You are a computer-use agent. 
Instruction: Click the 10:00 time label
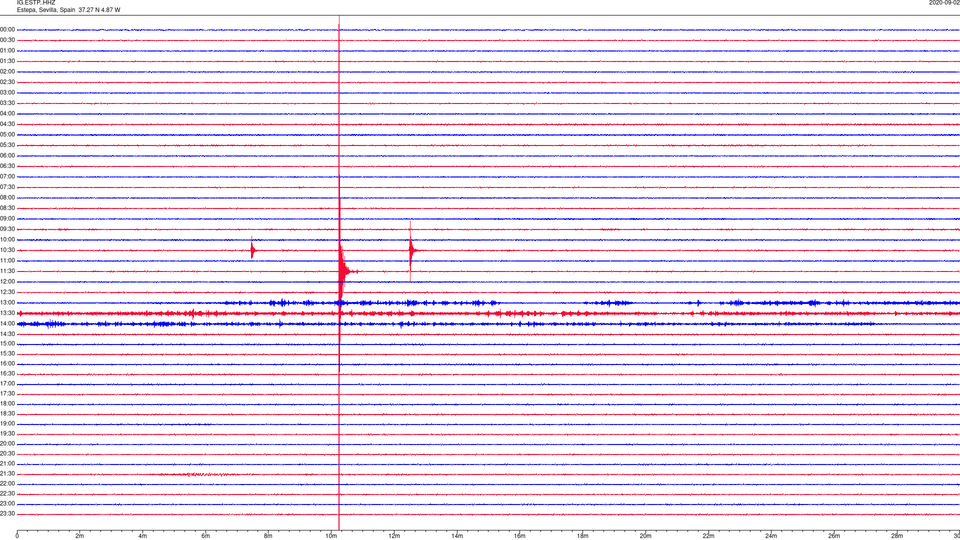coord(7,240)
